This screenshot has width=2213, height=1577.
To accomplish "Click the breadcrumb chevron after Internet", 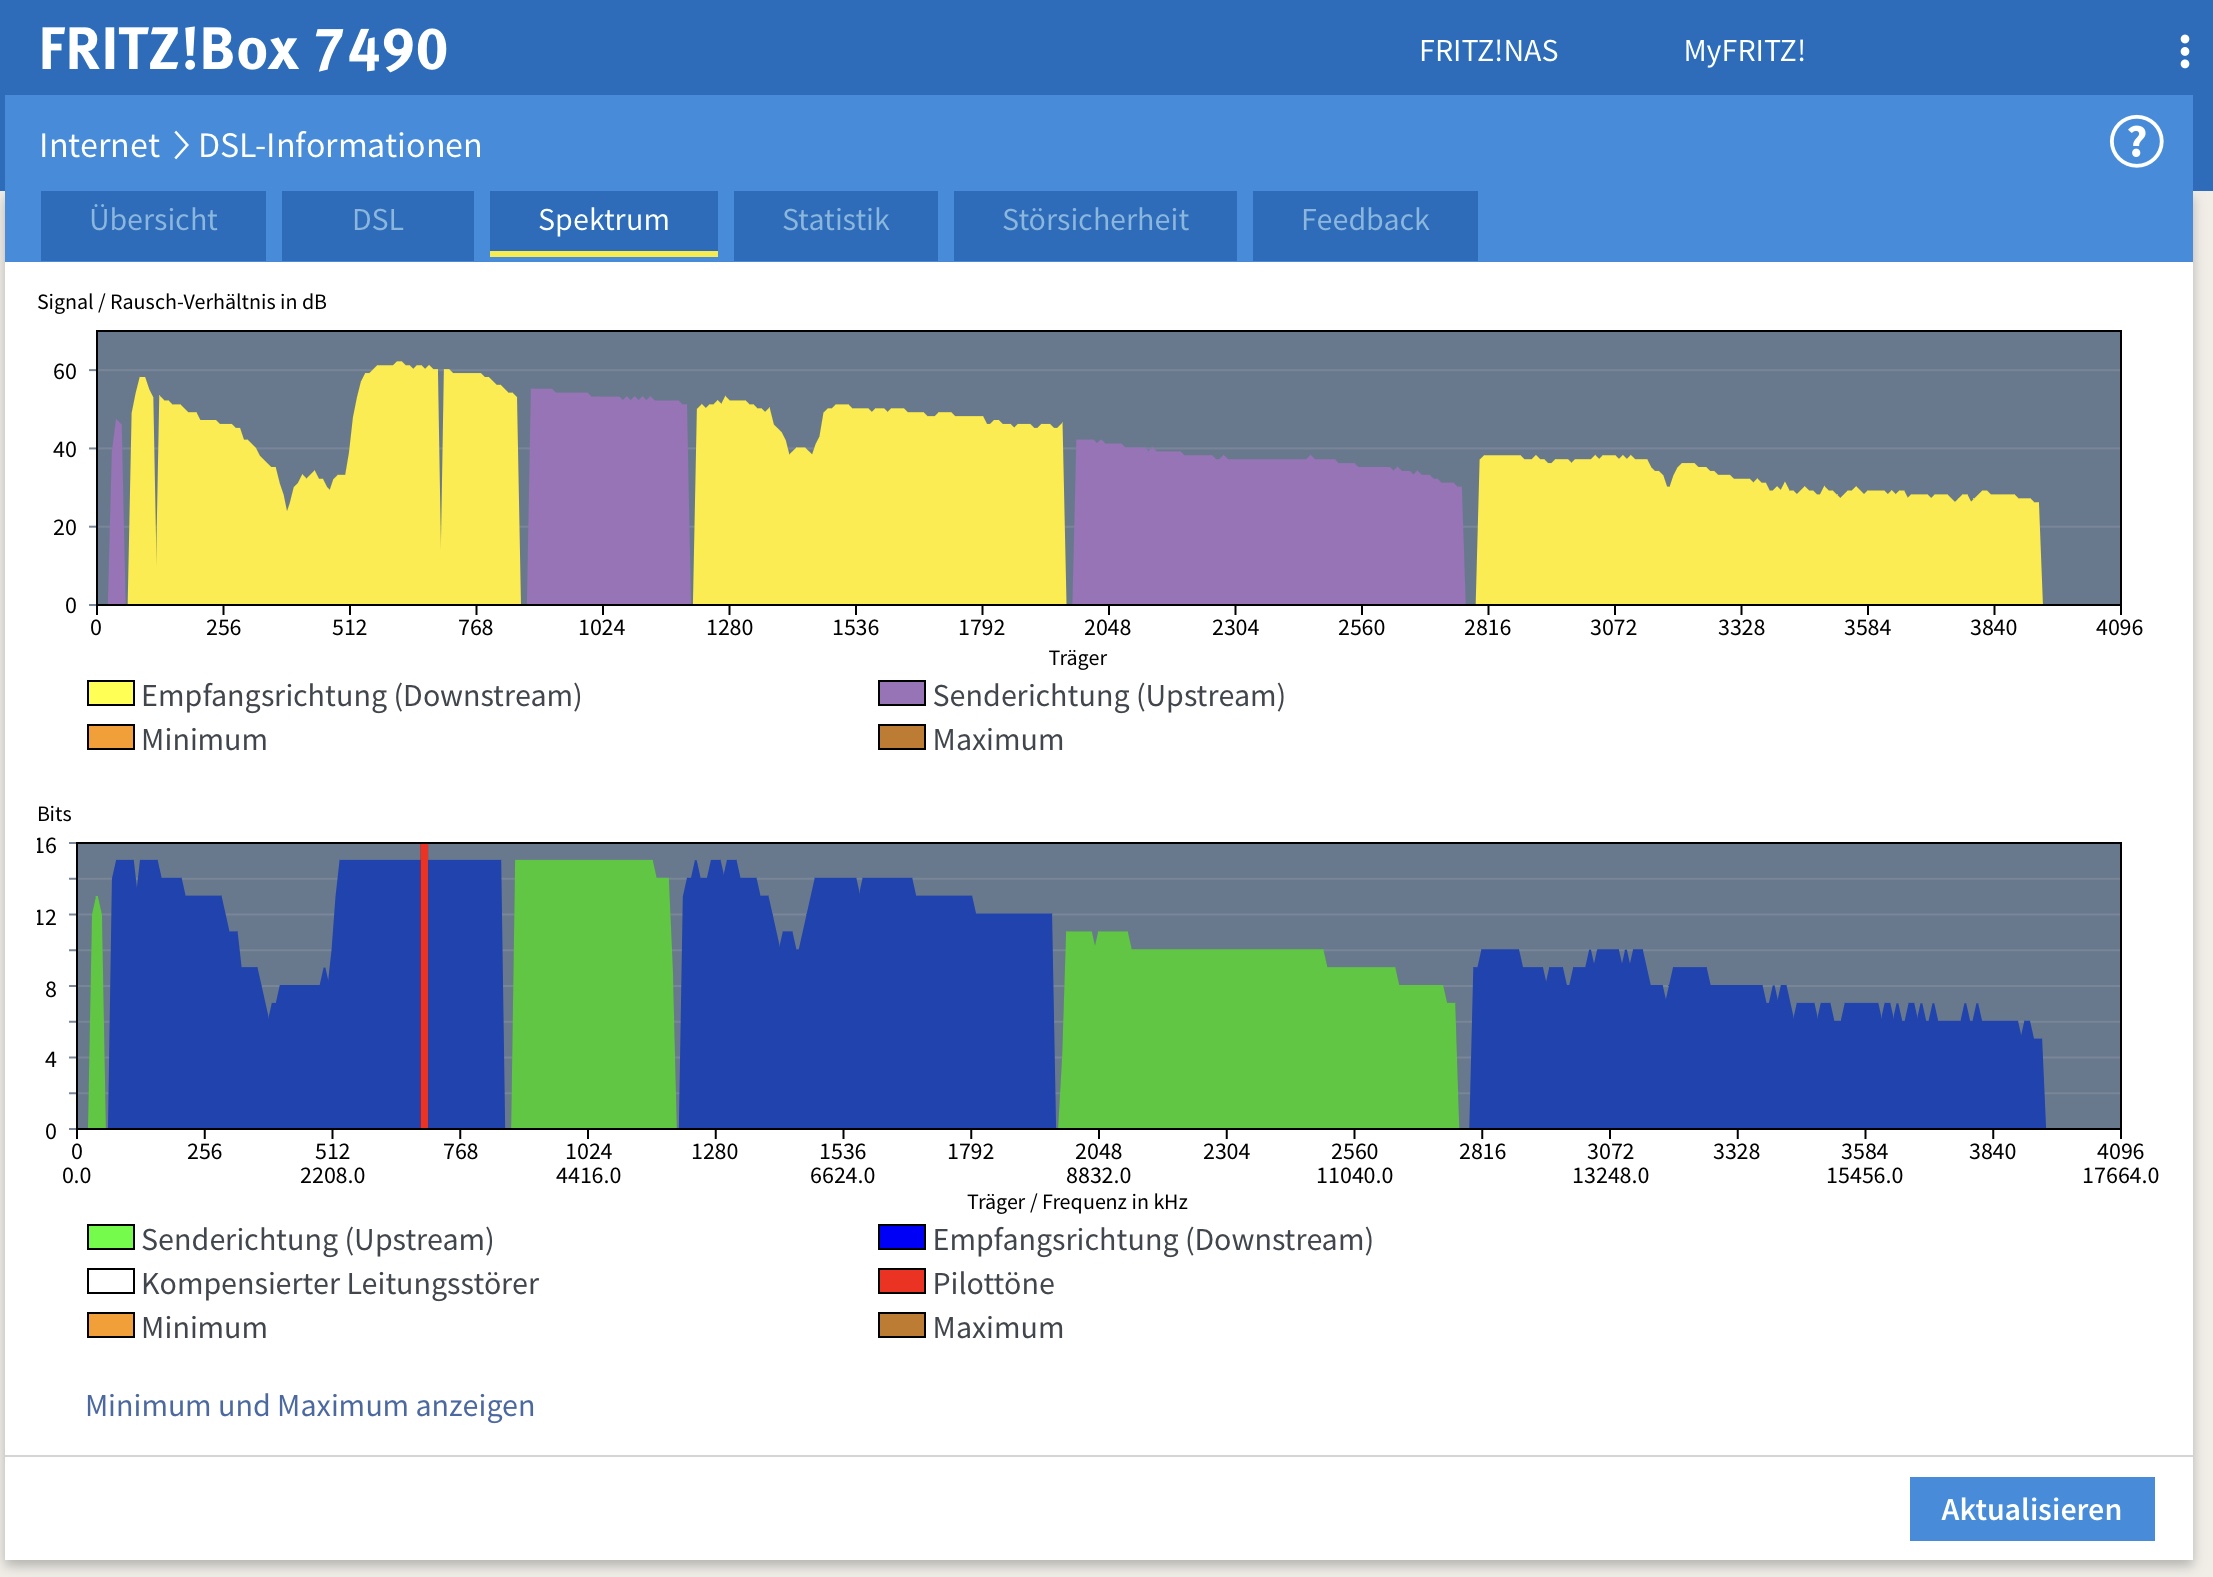I will (181, 146).
